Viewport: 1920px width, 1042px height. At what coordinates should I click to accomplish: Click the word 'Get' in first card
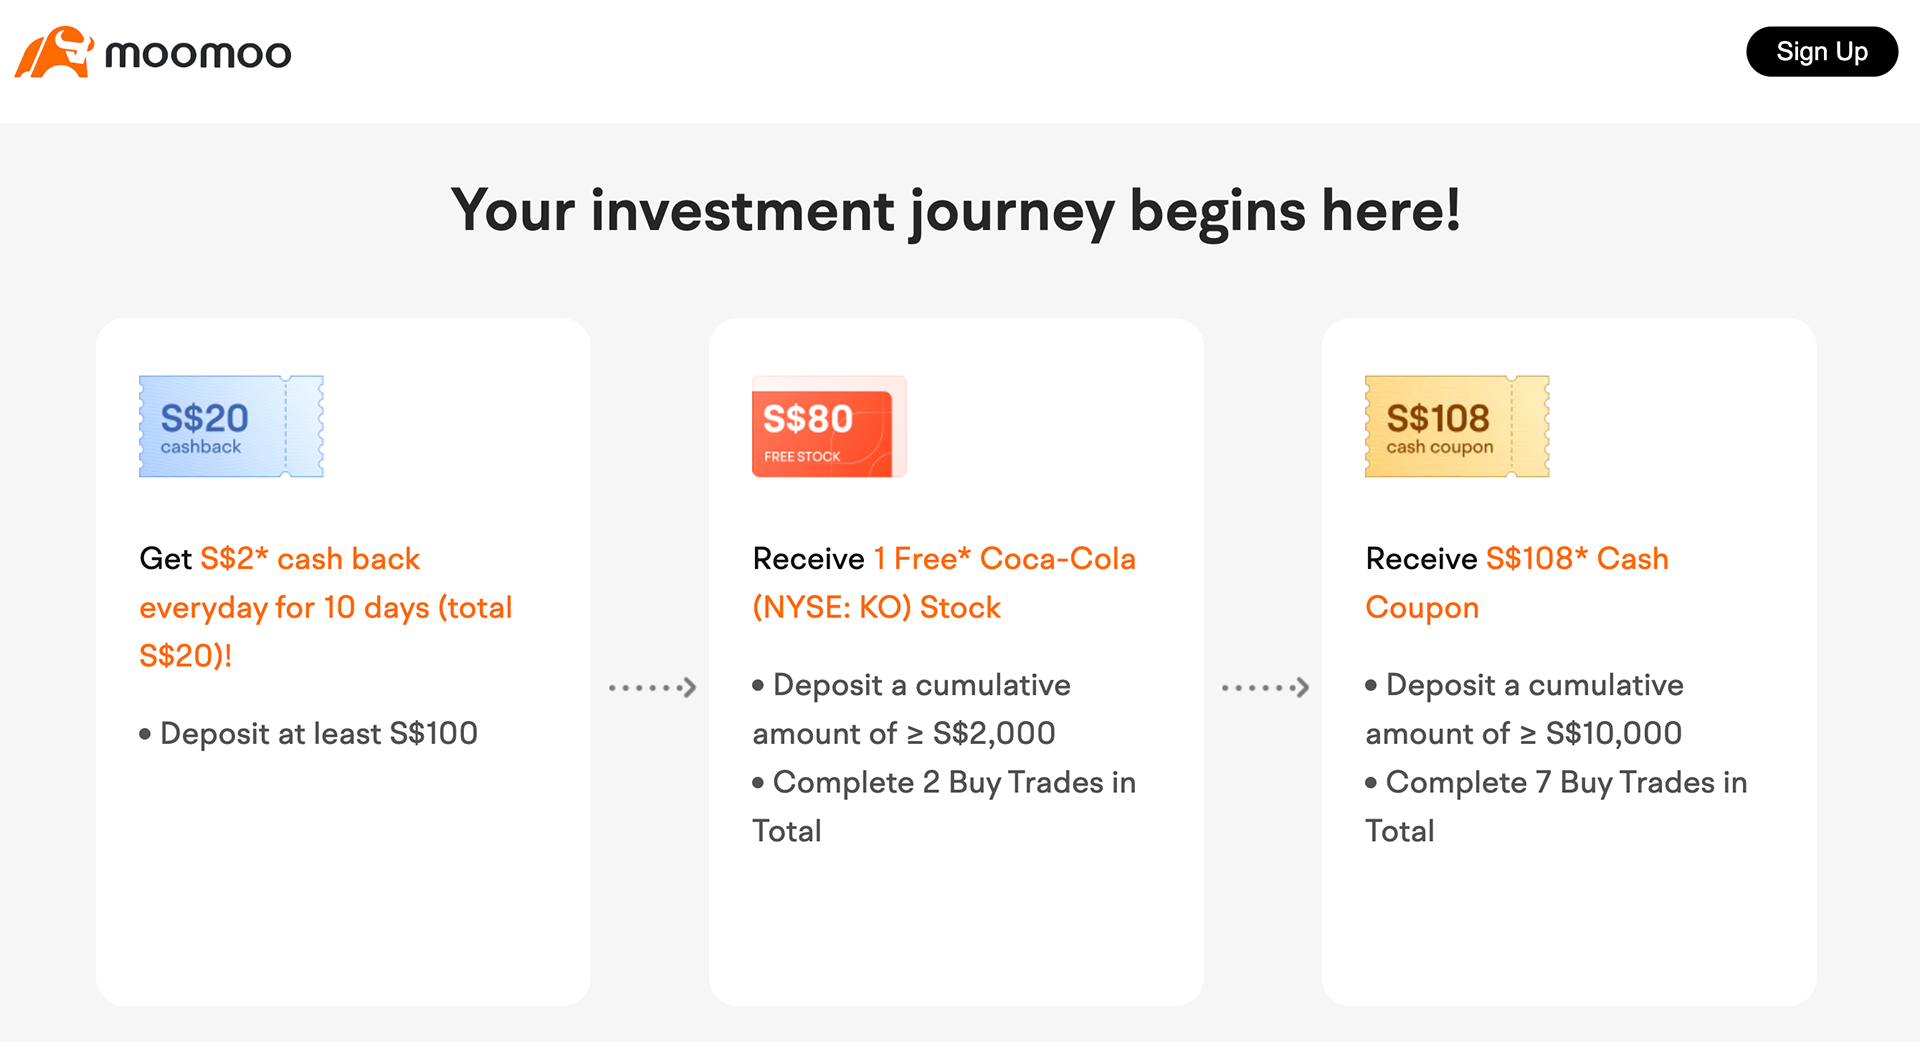[165, 558]
